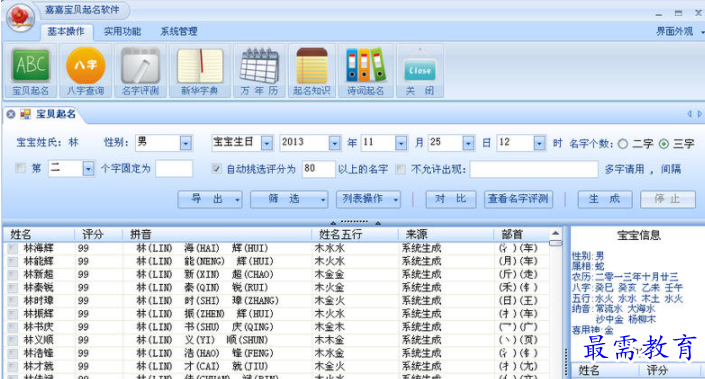Screen dimensions: 705x379
Task: Click the 查看名字评测 button
Action: [518, 199]
